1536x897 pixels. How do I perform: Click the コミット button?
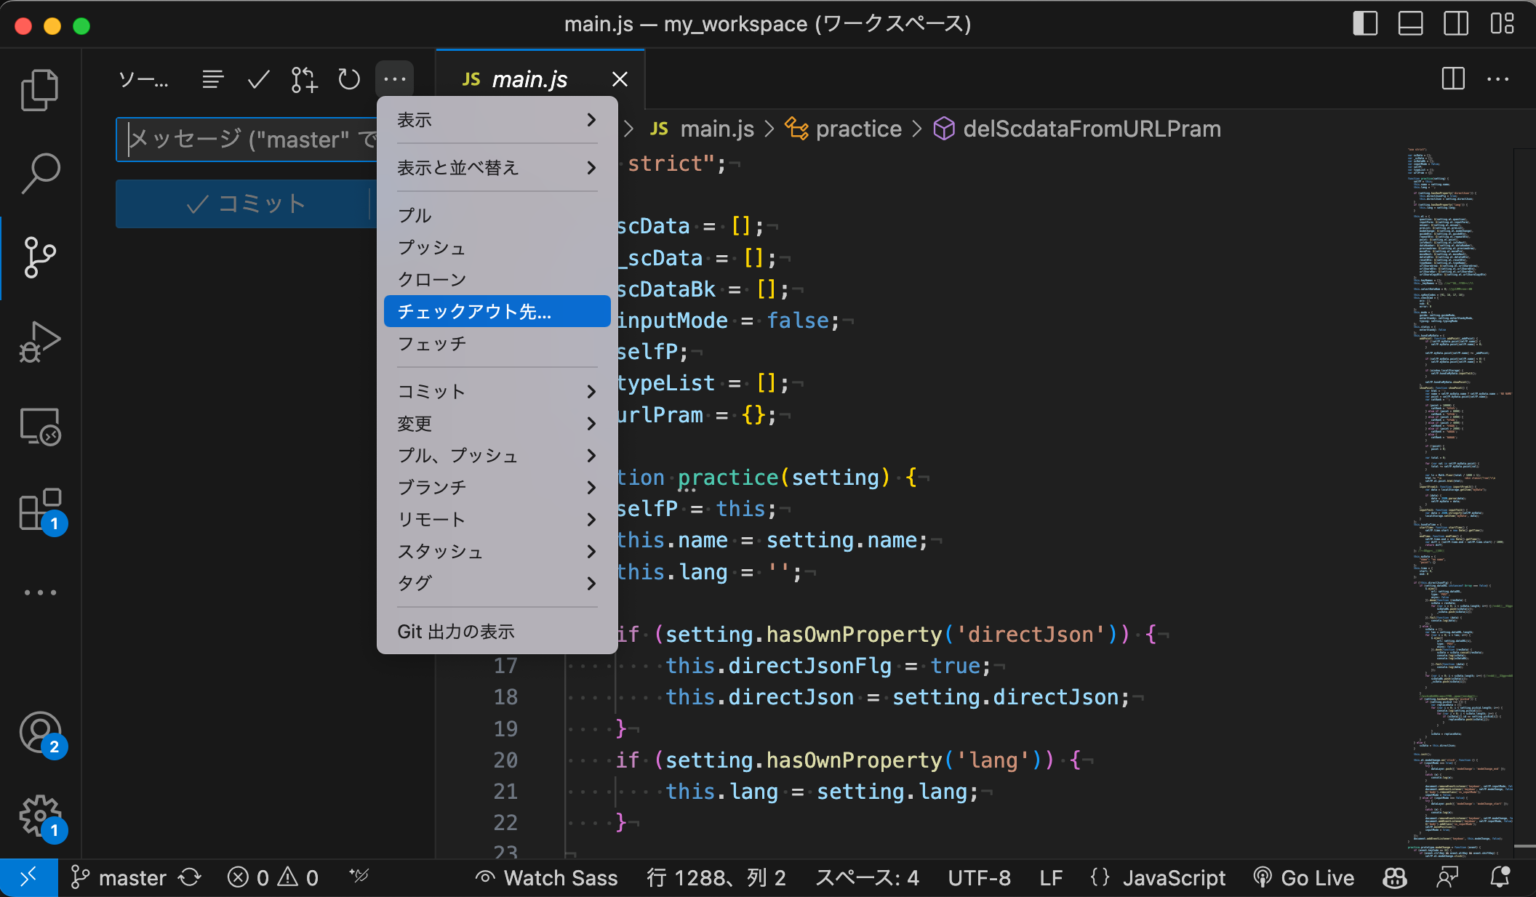(245, 203)
